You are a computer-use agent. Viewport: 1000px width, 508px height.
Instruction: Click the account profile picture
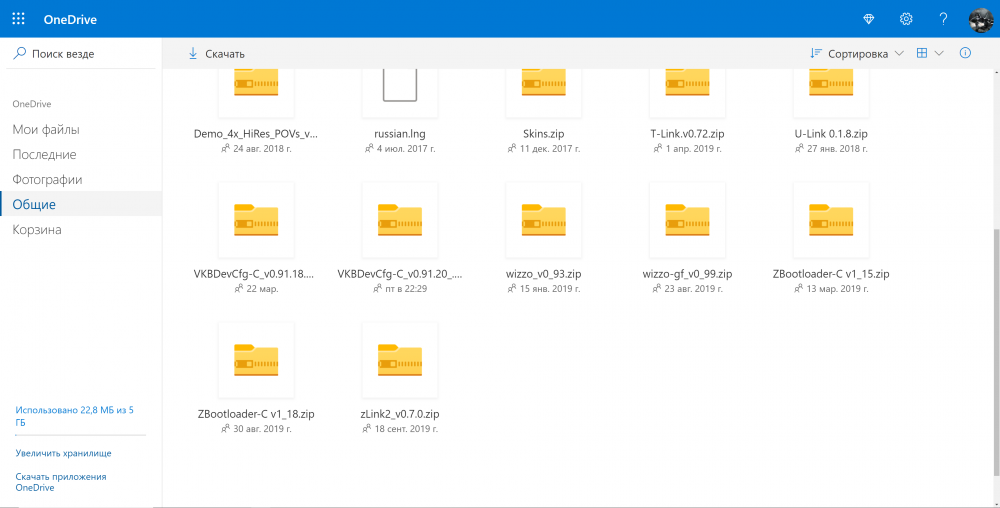[x=981, y=19]
